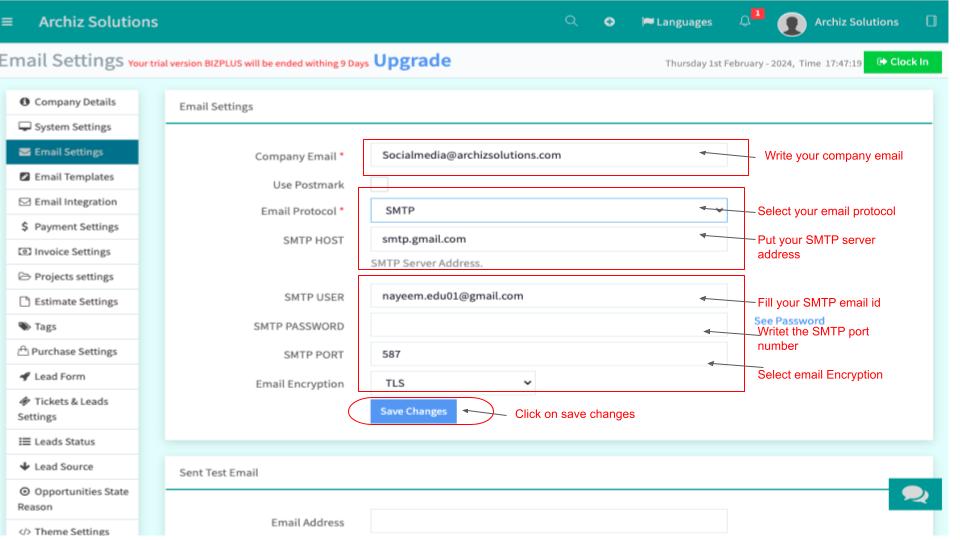The image size is (960, 540).
Task: Open the Languages menu in header
Action: click(675, 22)
